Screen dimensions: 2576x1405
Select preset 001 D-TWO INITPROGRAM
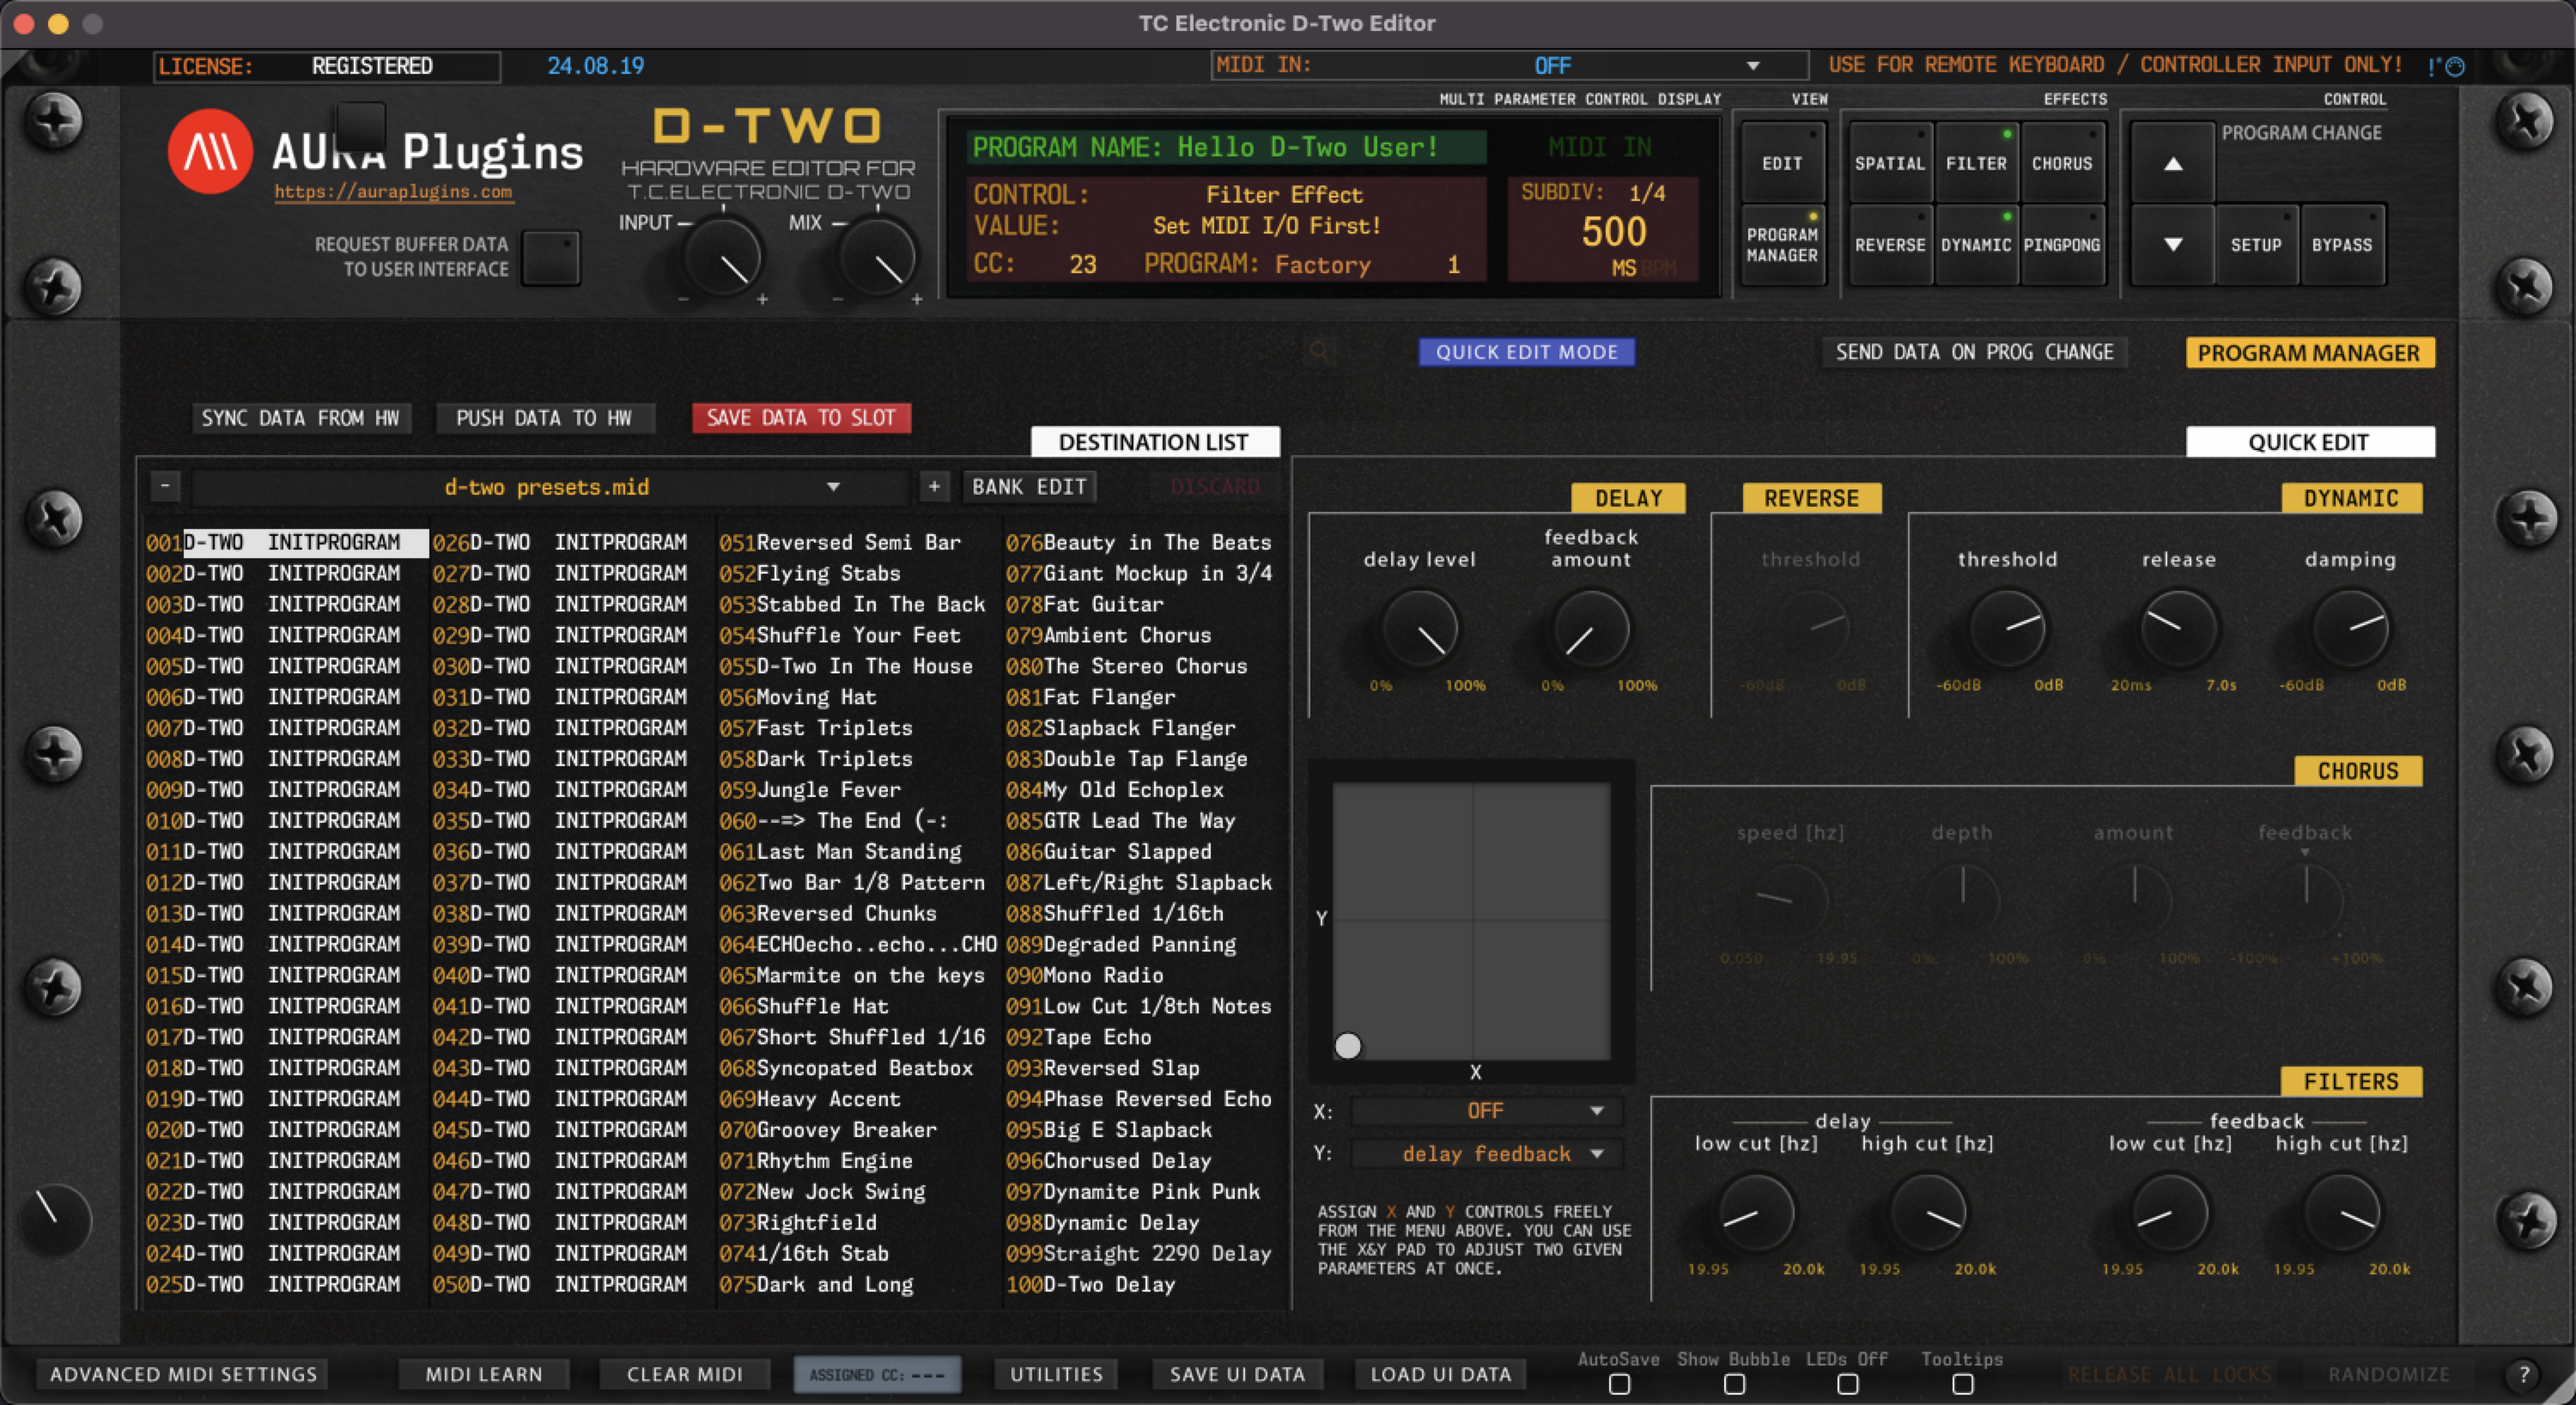click(x=287, y=542)
